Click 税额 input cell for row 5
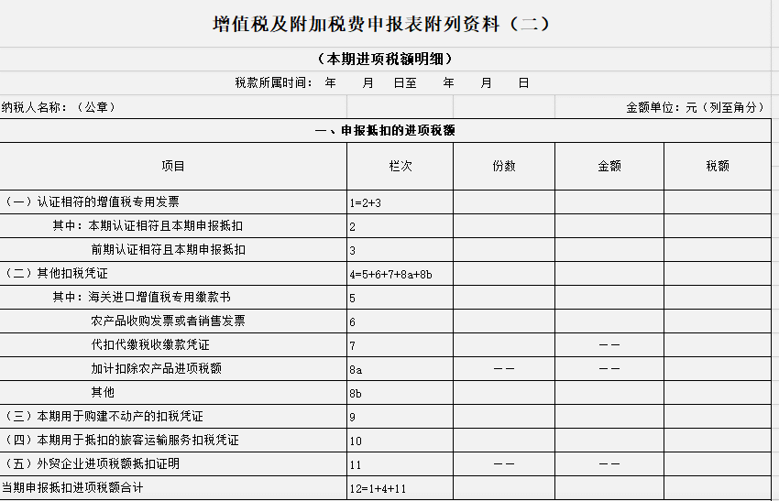This screenshot has width=779, height=501. (717, 298)
